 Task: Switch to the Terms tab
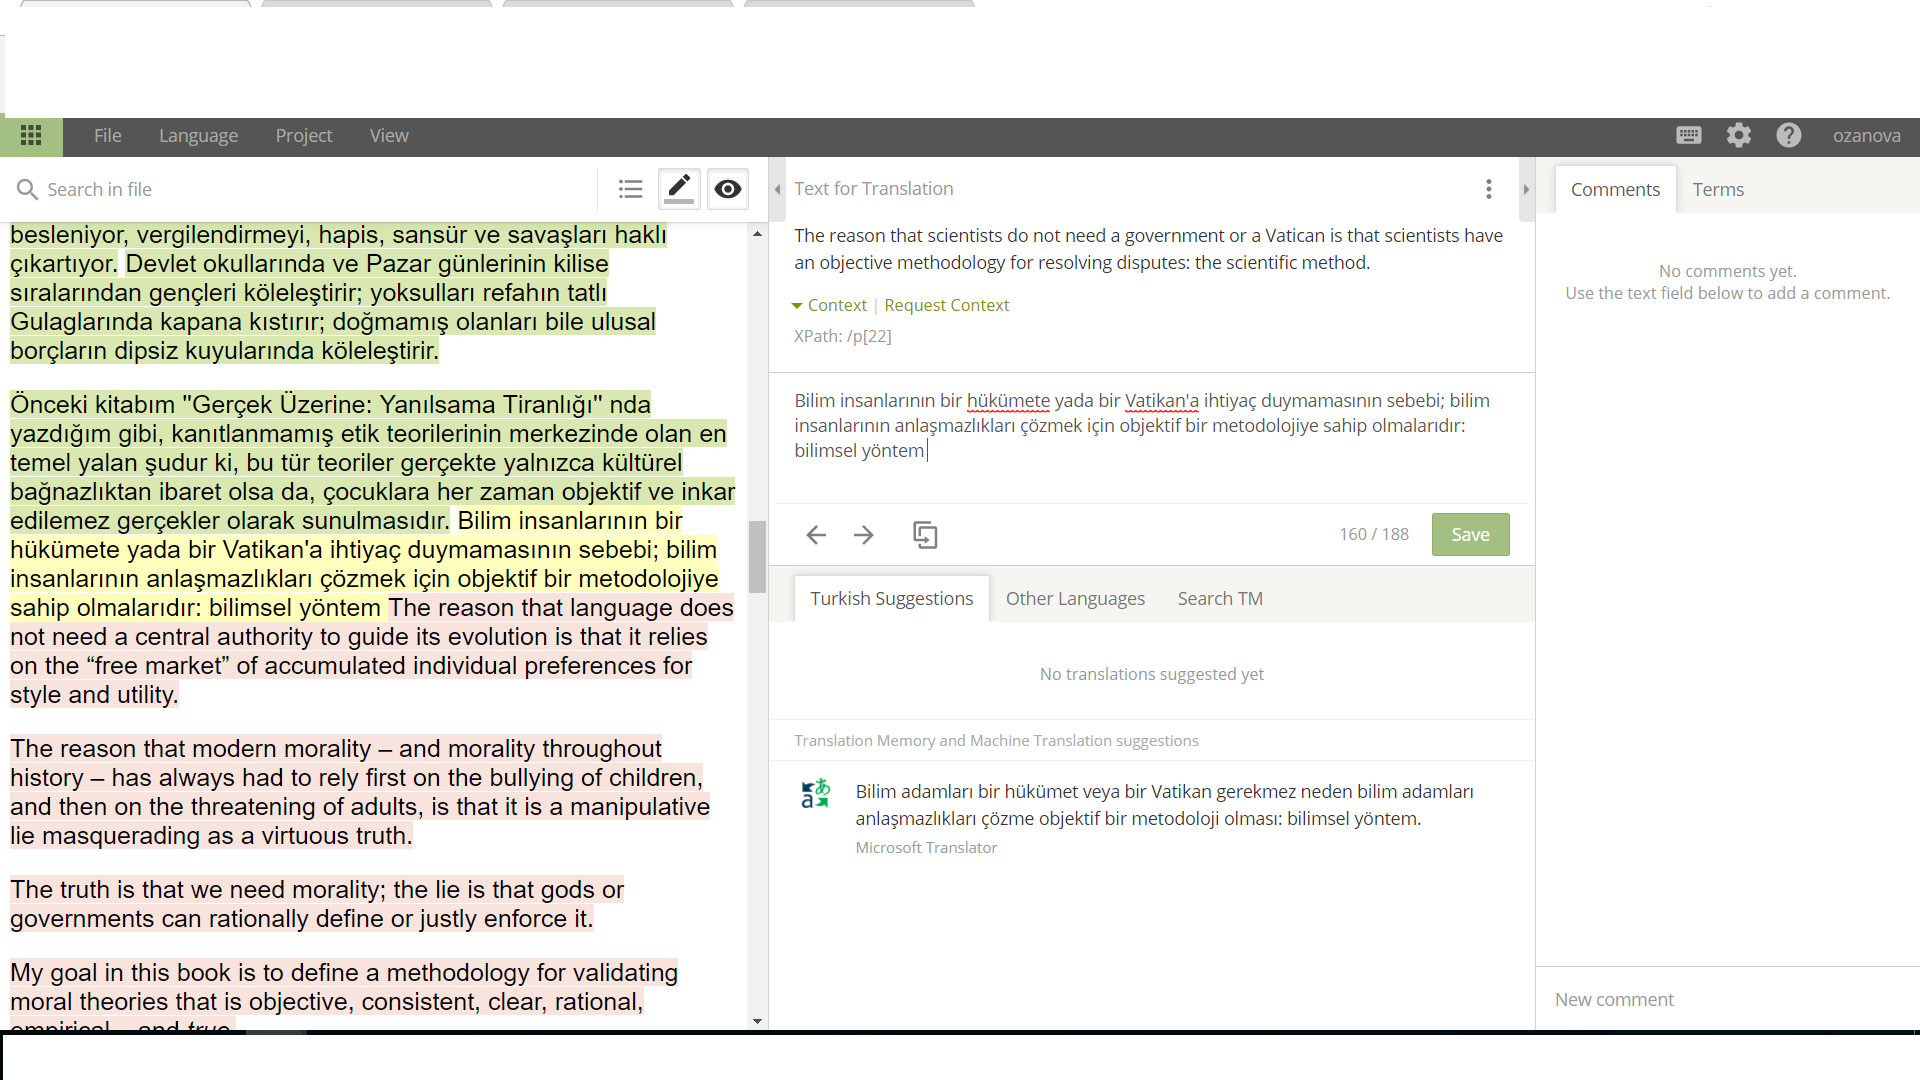pos(1717,189)
